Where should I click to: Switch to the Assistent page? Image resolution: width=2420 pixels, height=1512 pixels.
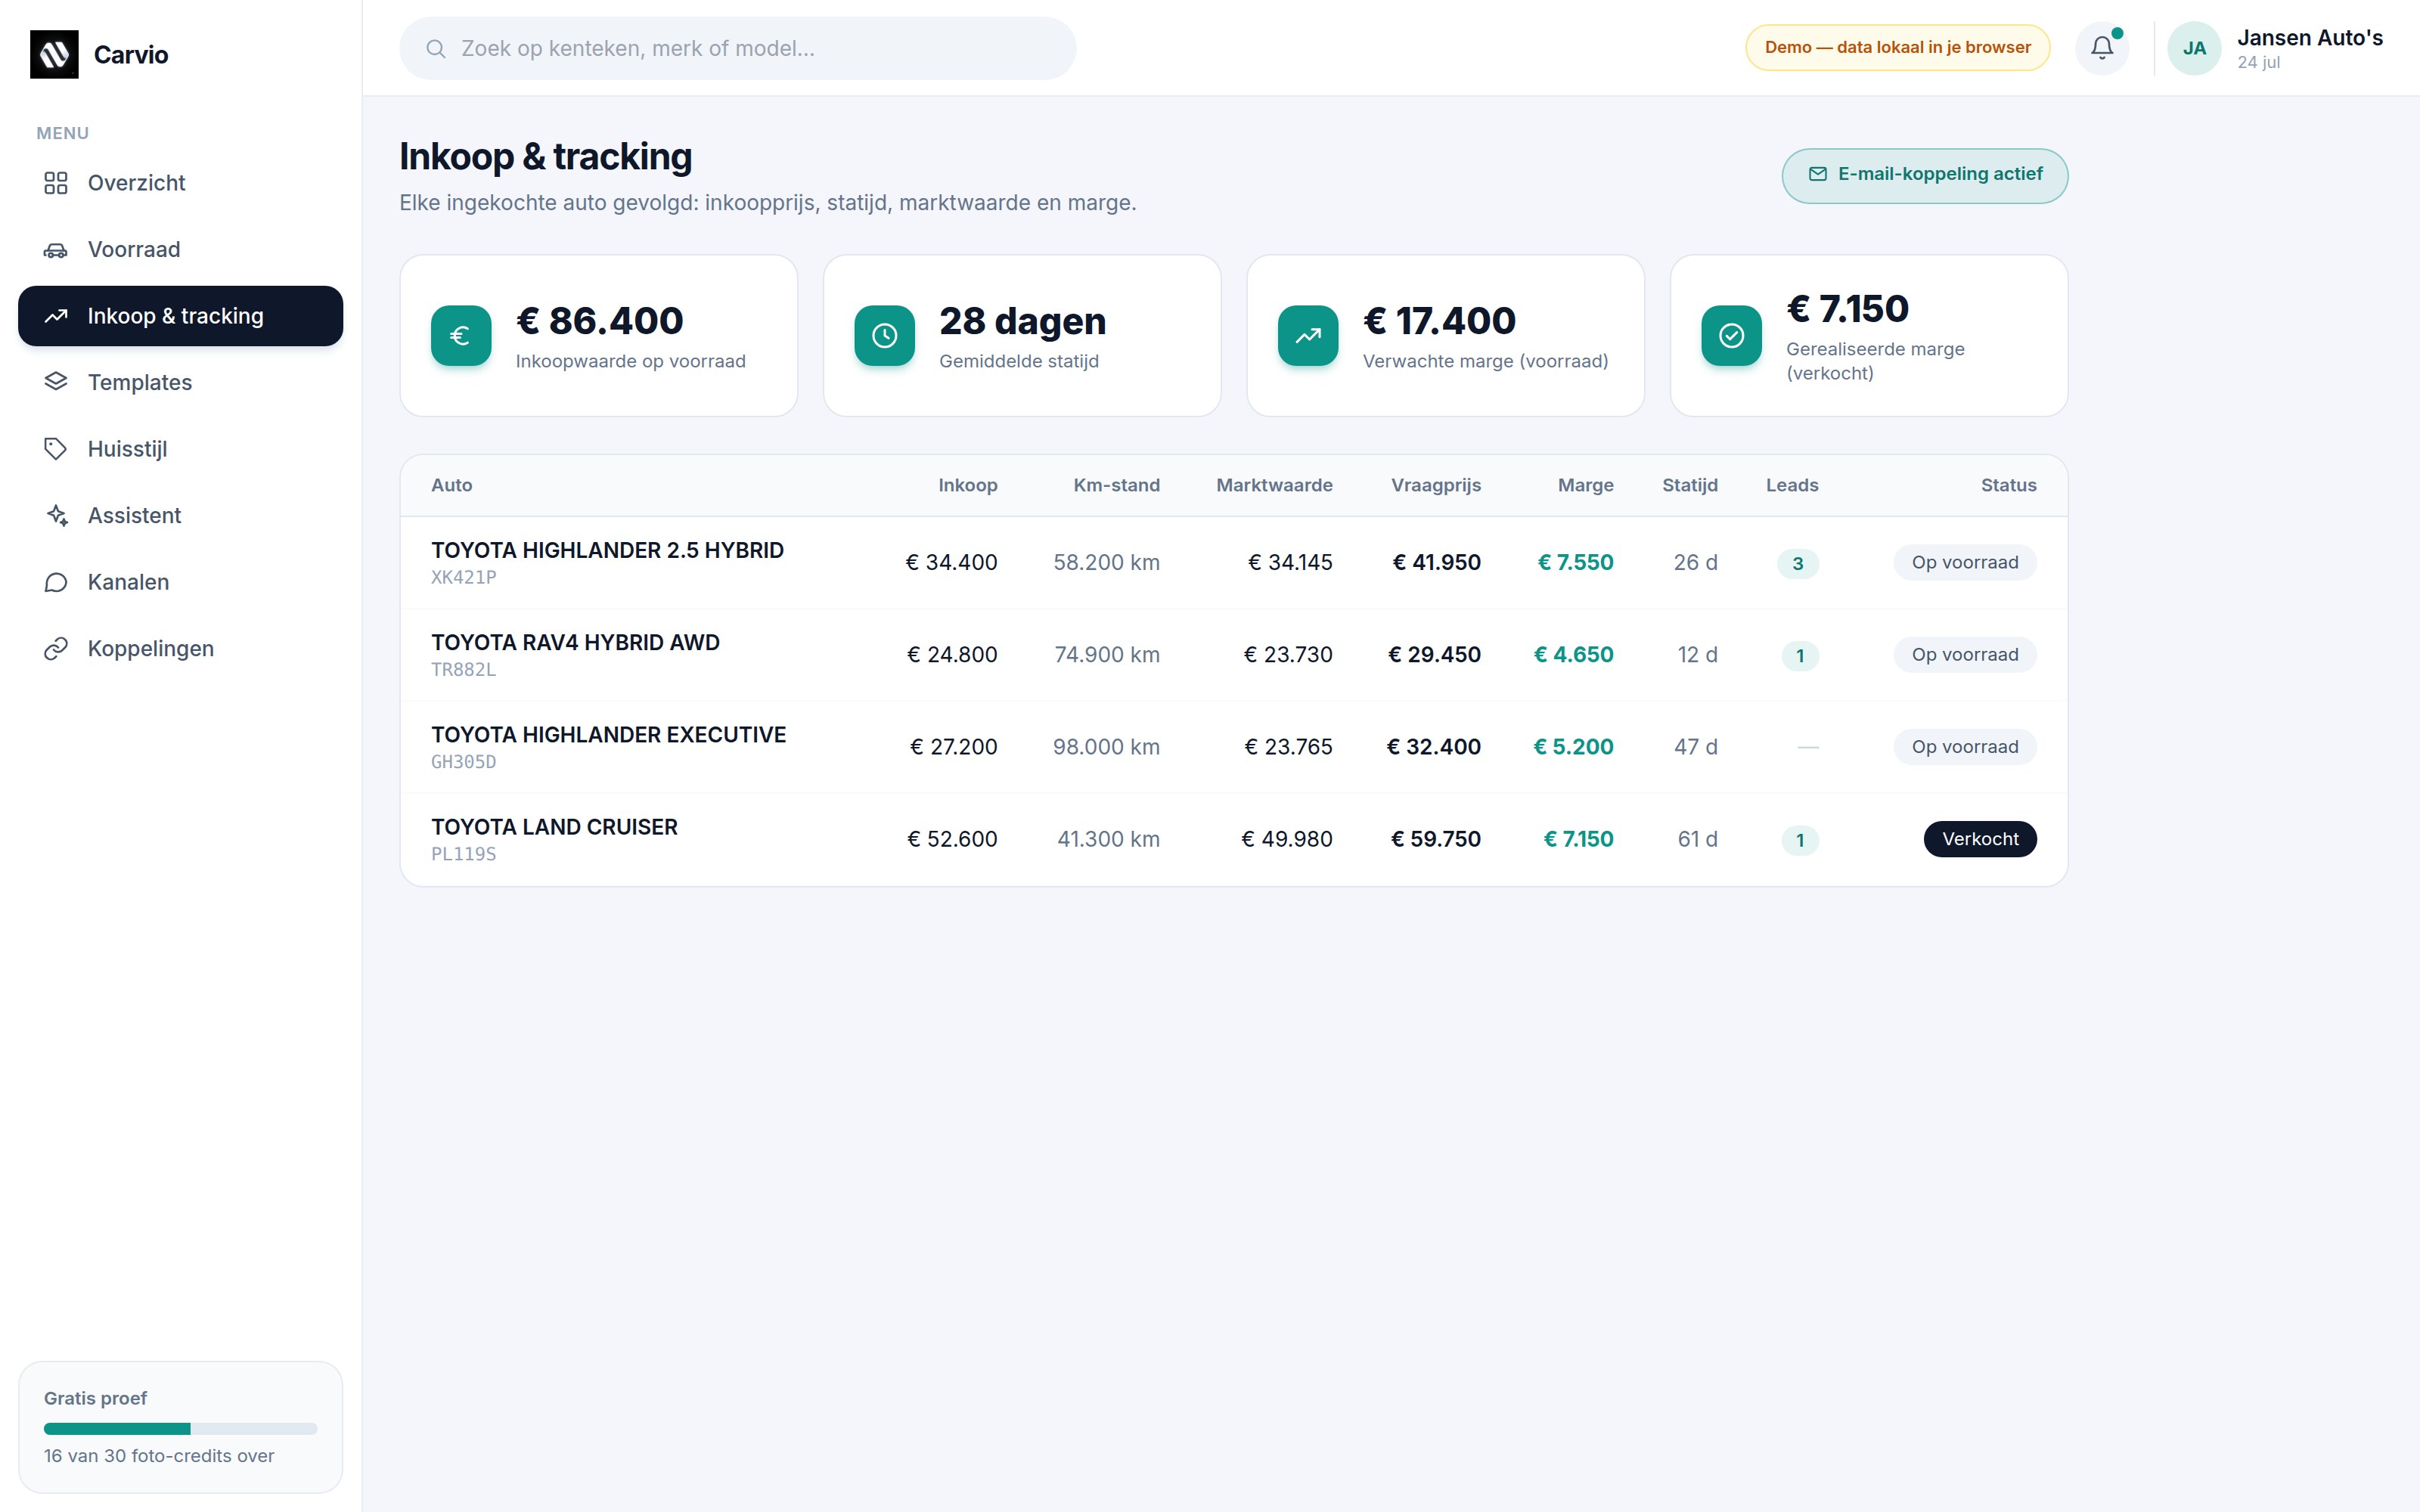coord(180,515)
